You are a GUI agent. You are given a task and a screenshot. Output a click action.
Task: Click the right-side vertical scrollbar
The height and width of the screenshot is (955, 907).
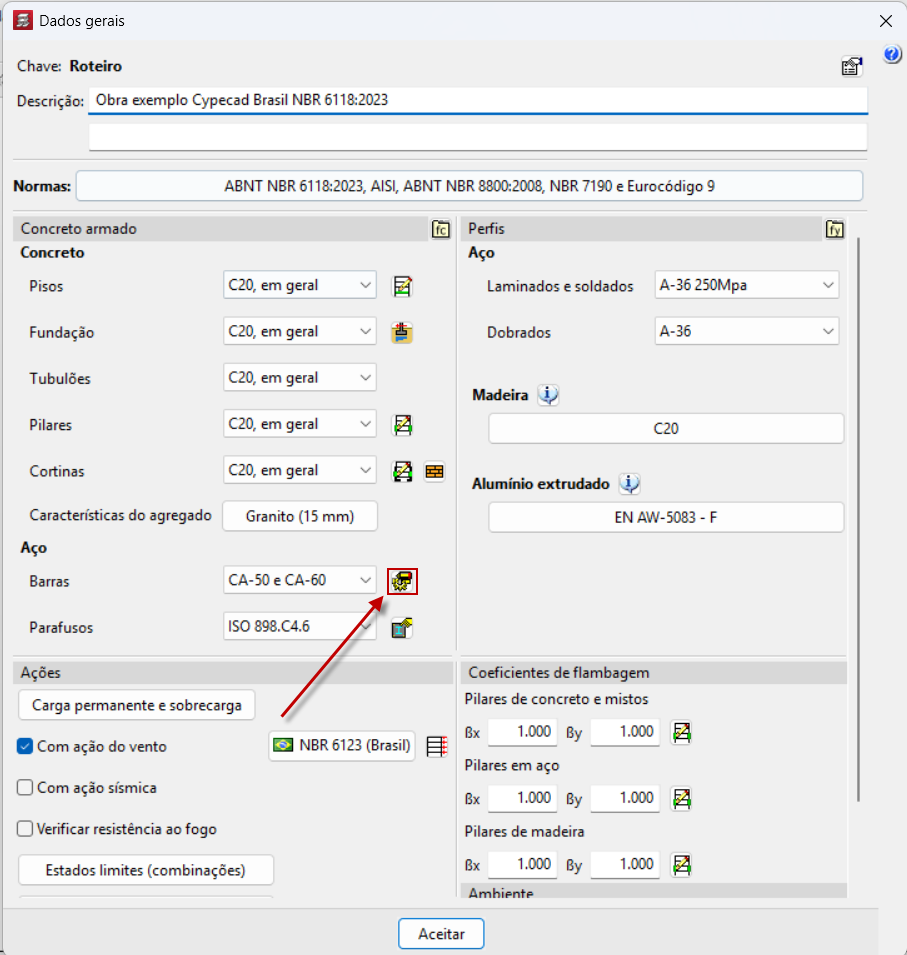point(858,520)
